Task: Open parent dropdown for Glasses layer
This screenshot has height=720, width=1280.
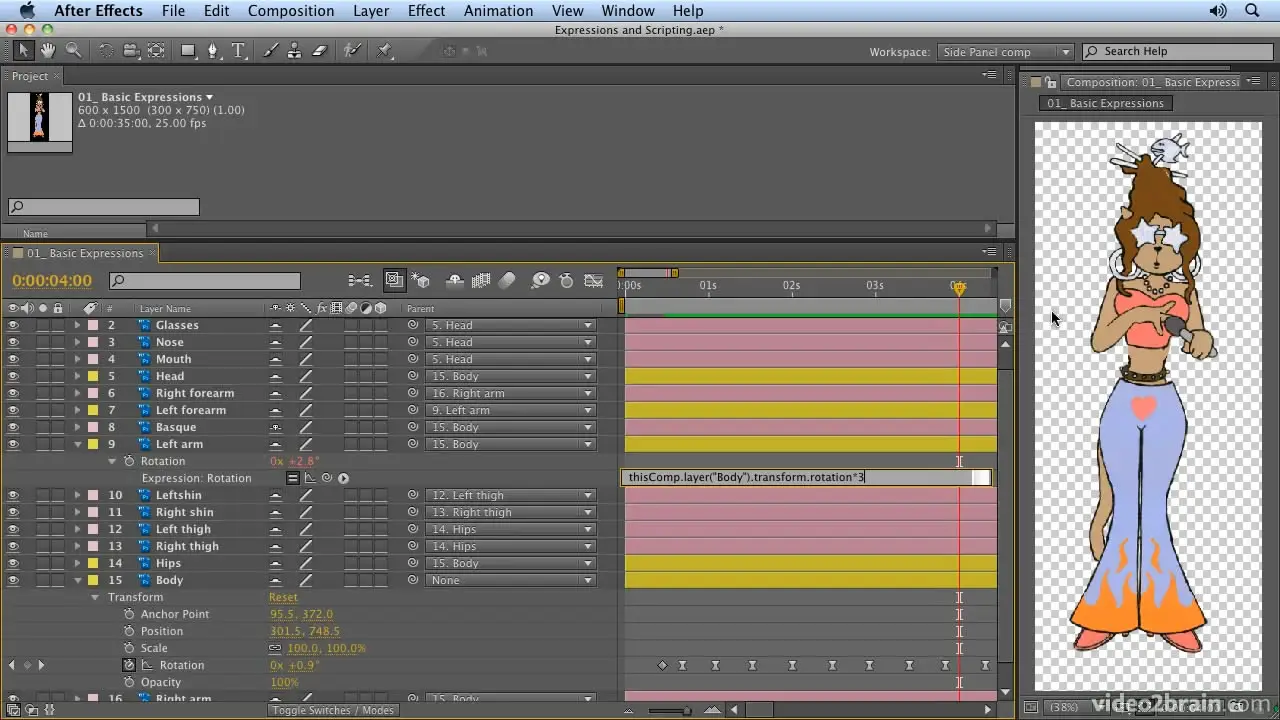Action: 510,325
